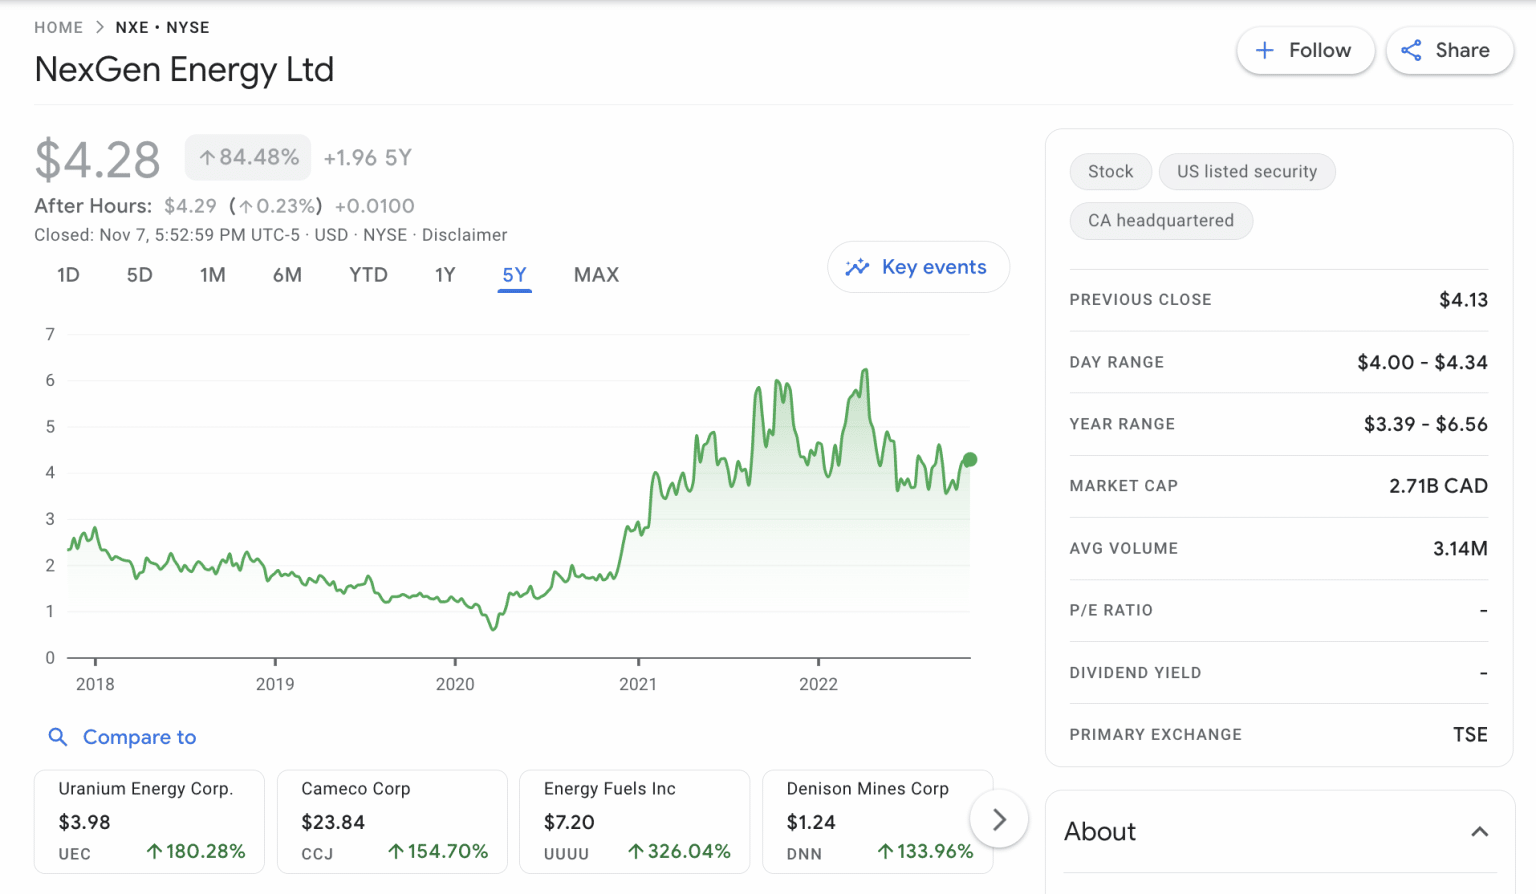Screen dimensions: 1536x894
Task: Click the Stock category chip
Action: pyautogui.click(x=1110, y=172)
